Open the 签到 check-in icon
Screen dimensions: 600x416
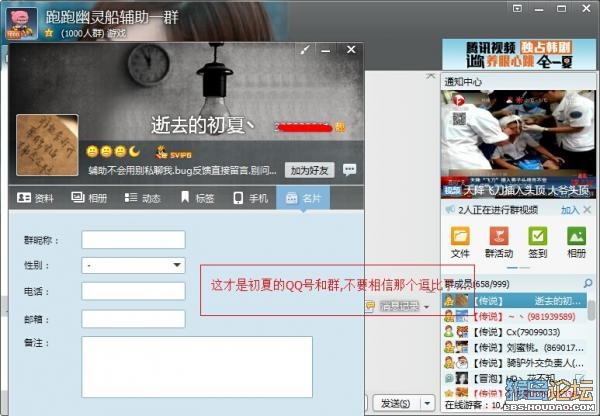(538, 242)
